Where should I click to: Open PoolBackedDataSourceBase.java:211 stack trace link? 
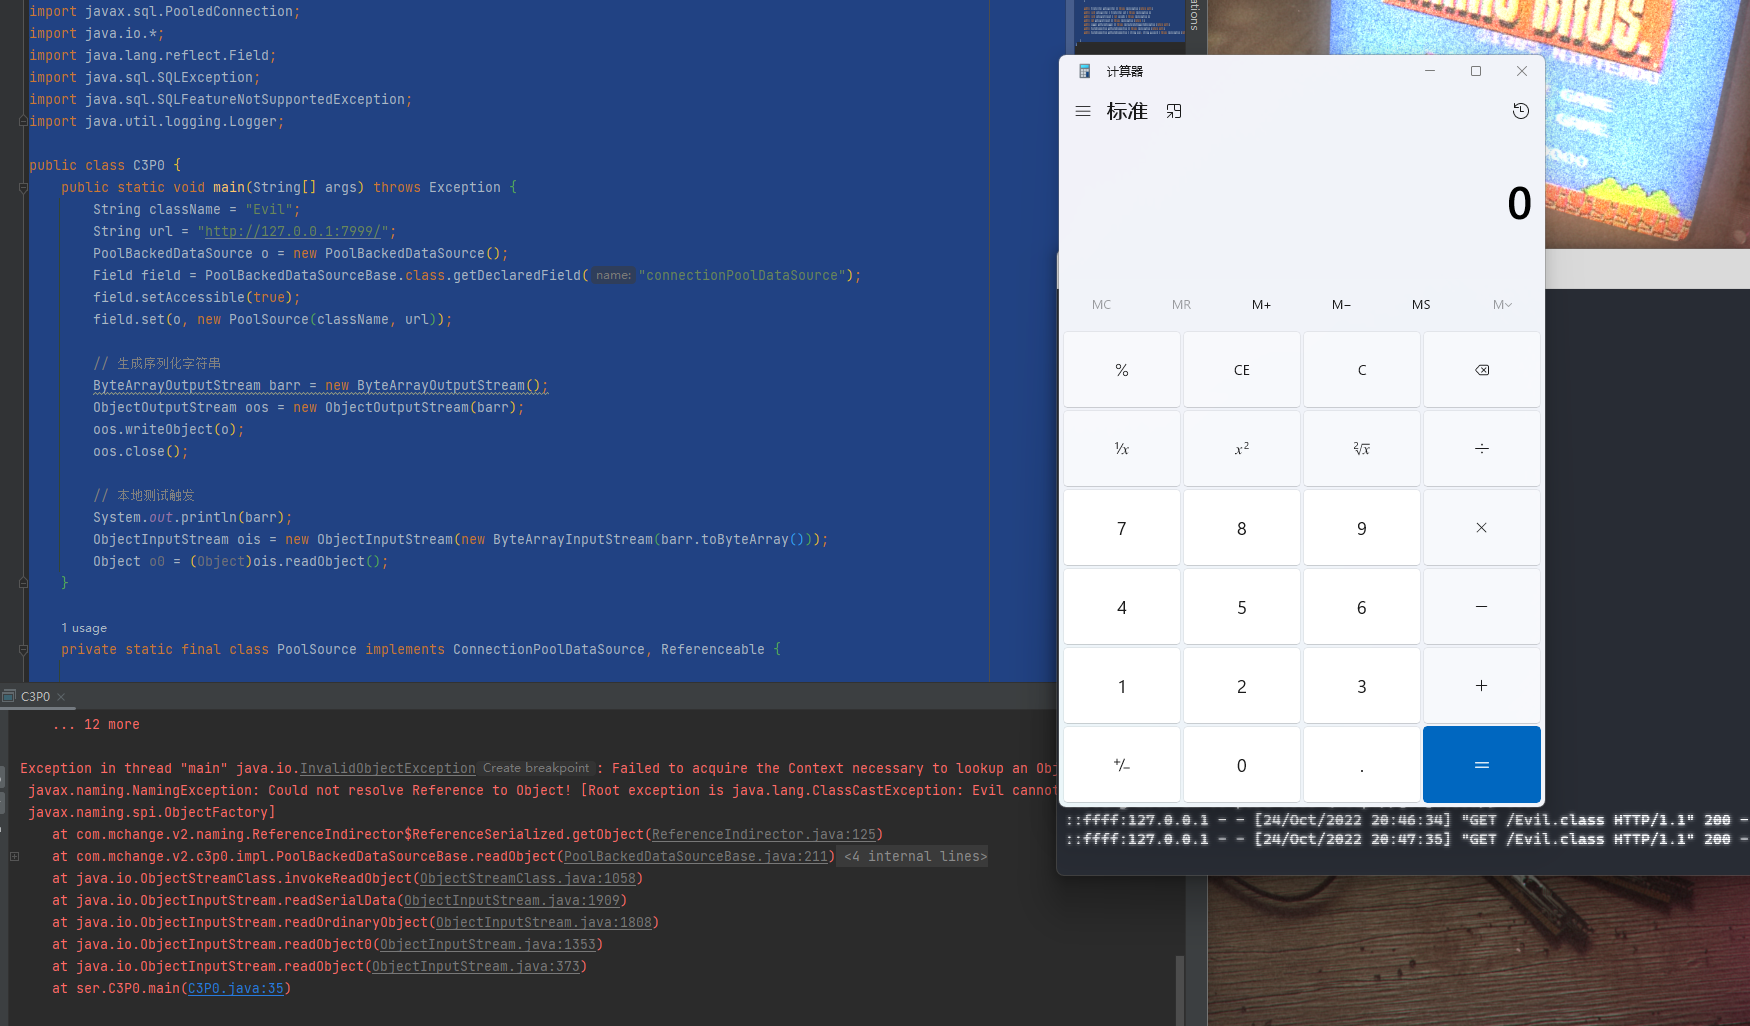coord(695,857)
